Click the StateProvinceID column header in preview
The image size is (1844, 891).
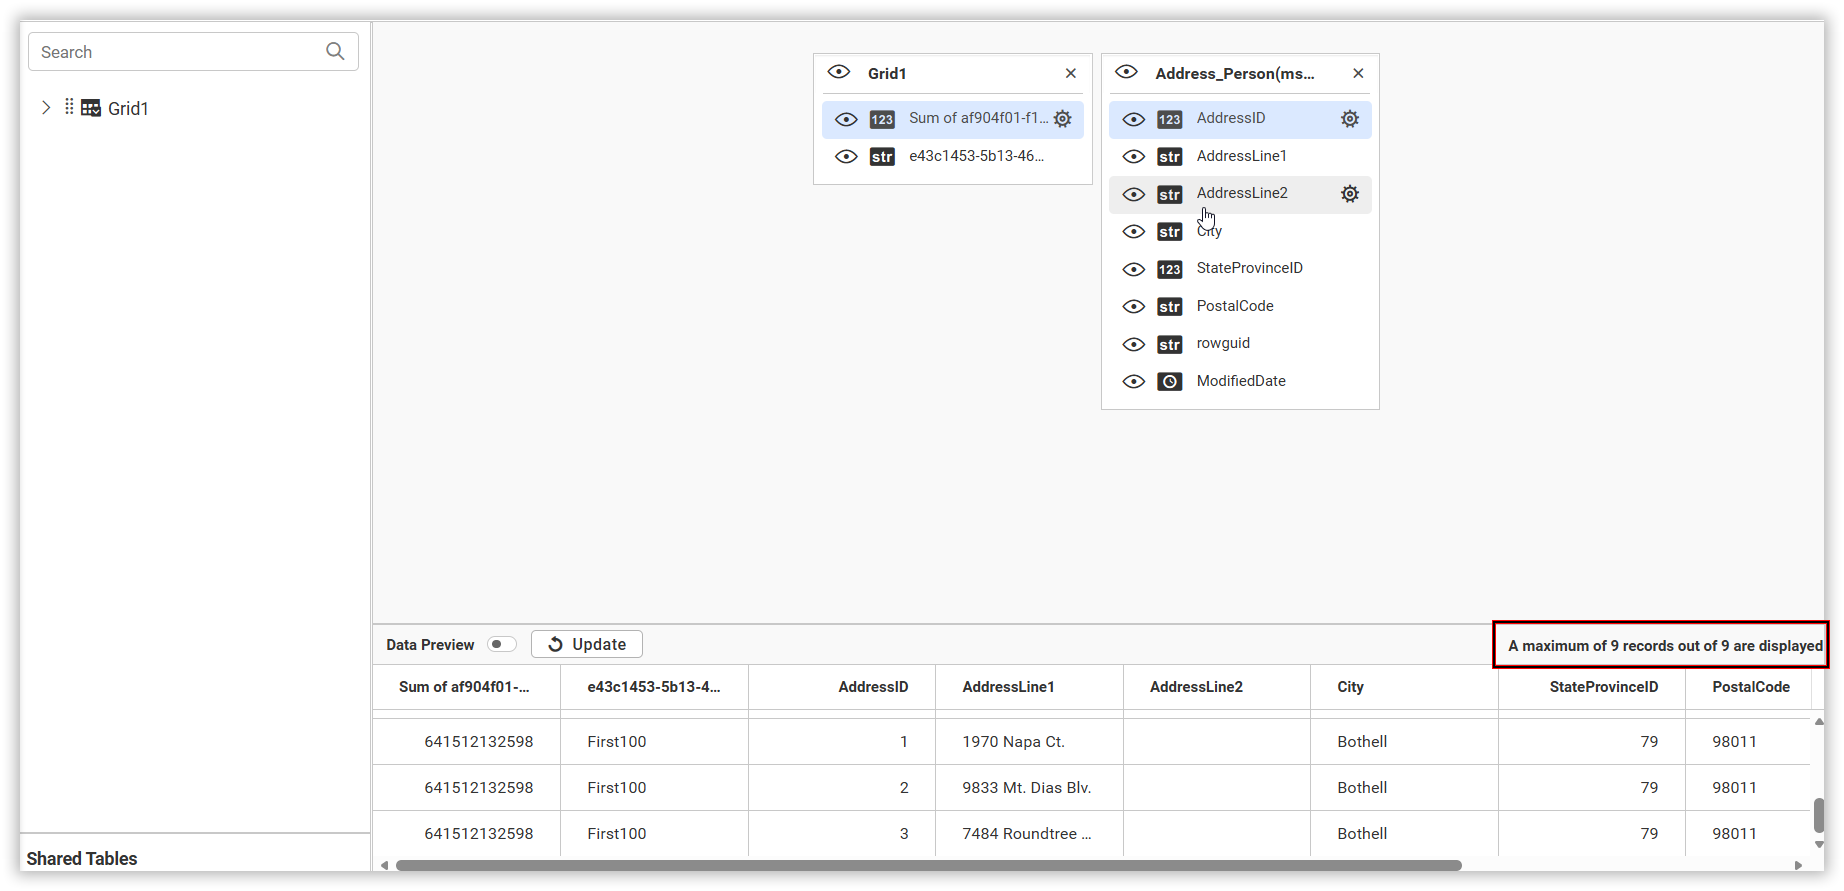[x=1592, y=687]
